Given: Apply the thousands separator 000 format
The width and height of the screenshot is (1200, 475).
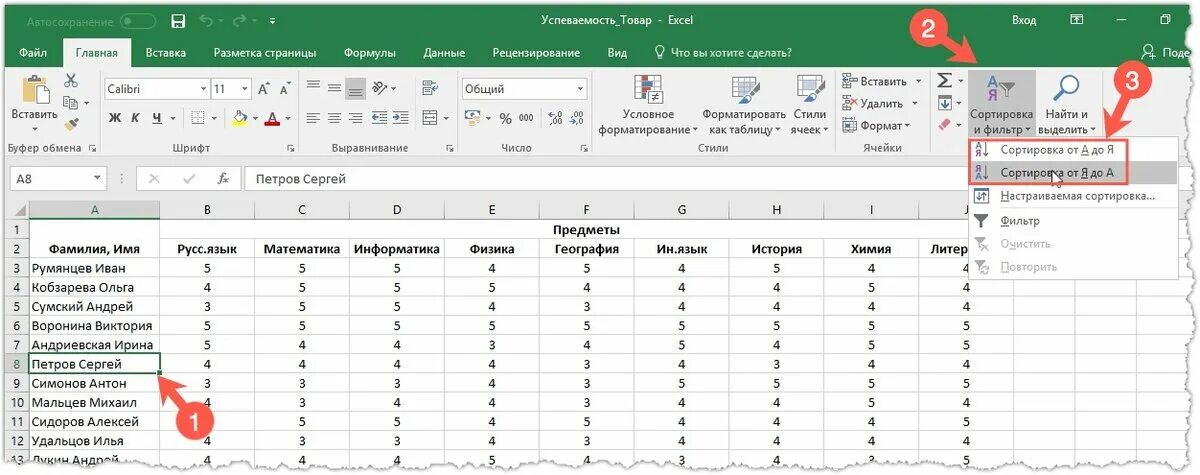Looking at the screenshot, I should (526, 118).
